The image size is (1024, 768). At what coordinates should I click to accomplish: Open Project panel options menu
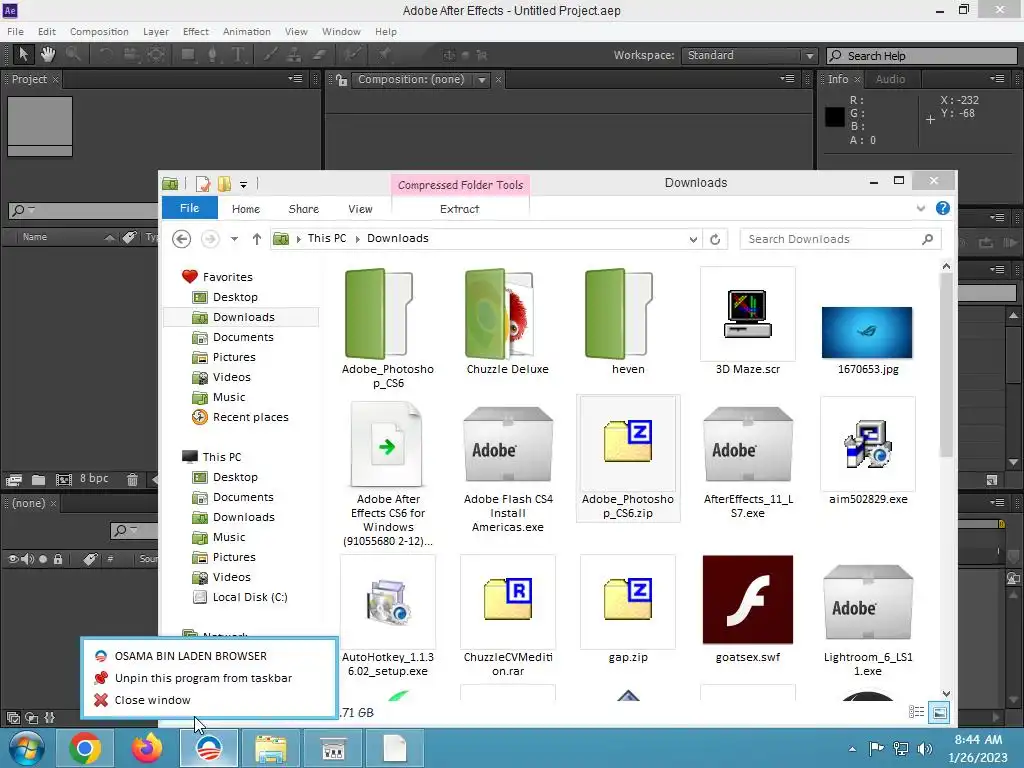pos(295,79)
